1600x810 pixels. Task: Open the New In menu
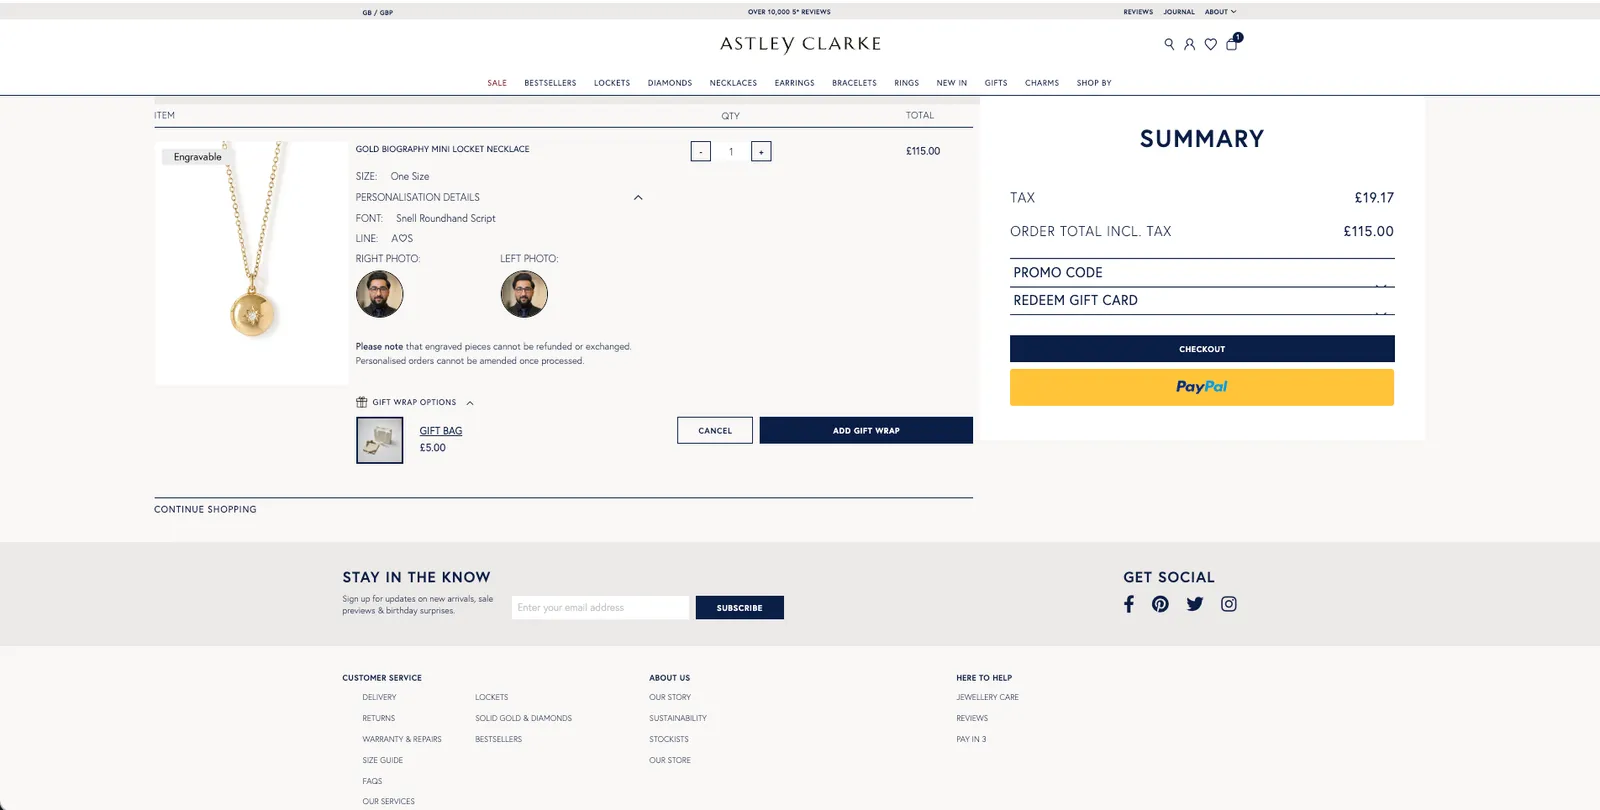coord(952,83)
